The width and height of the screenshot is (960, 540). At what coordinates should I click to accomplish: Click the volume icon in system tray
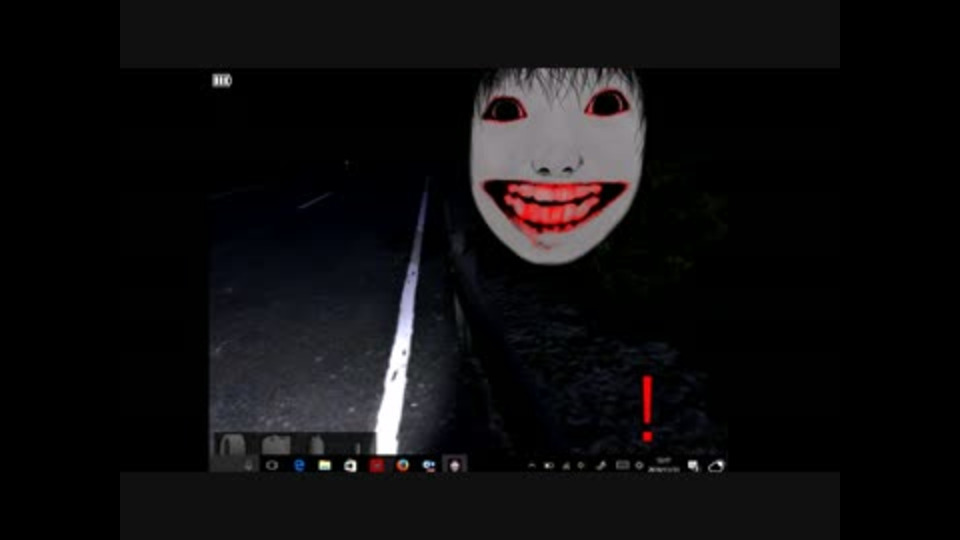tap(582, 466)
